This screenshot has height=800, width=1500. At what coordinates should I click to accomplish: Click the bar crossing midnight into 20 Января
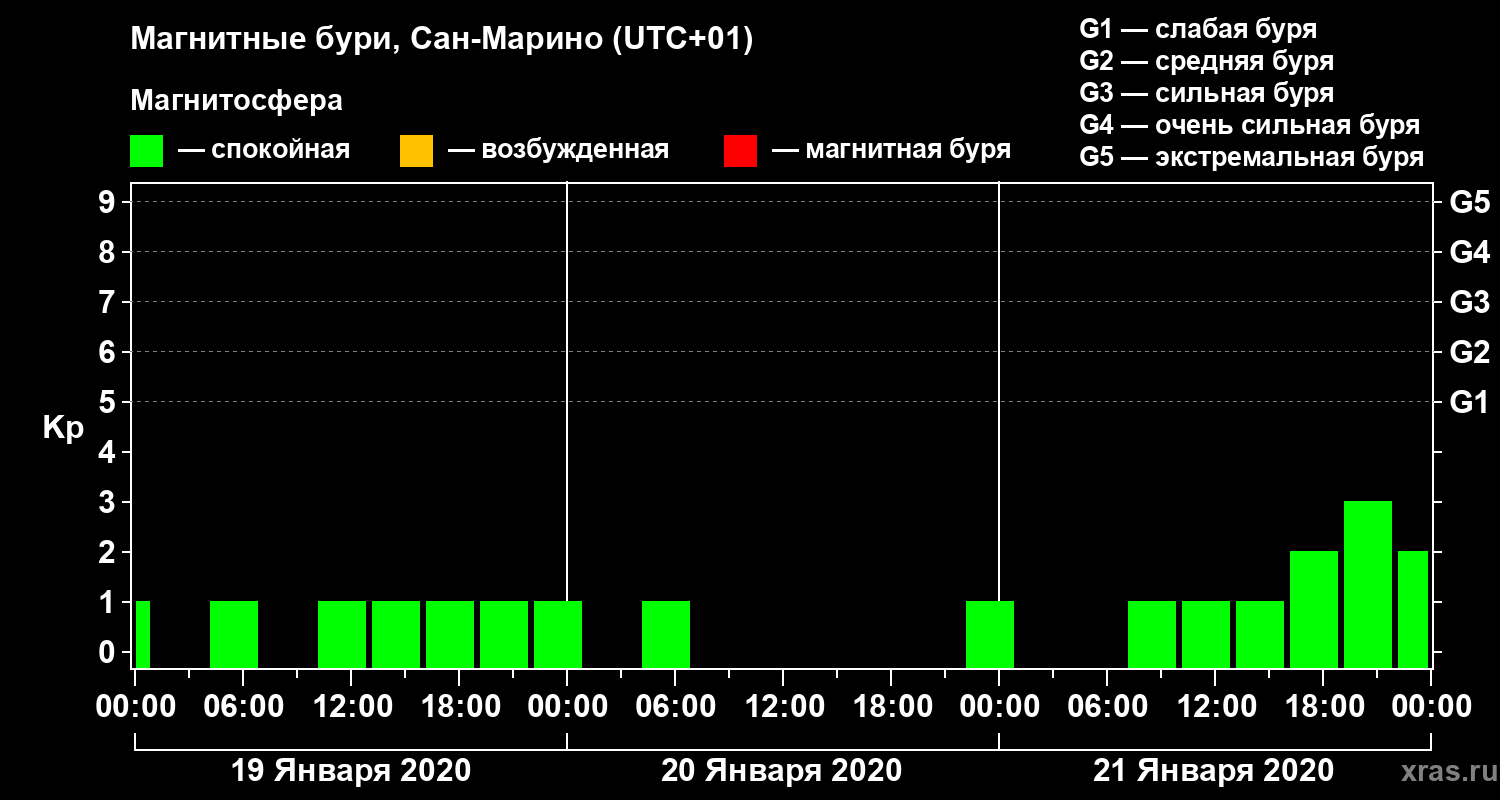click(558, 634)
